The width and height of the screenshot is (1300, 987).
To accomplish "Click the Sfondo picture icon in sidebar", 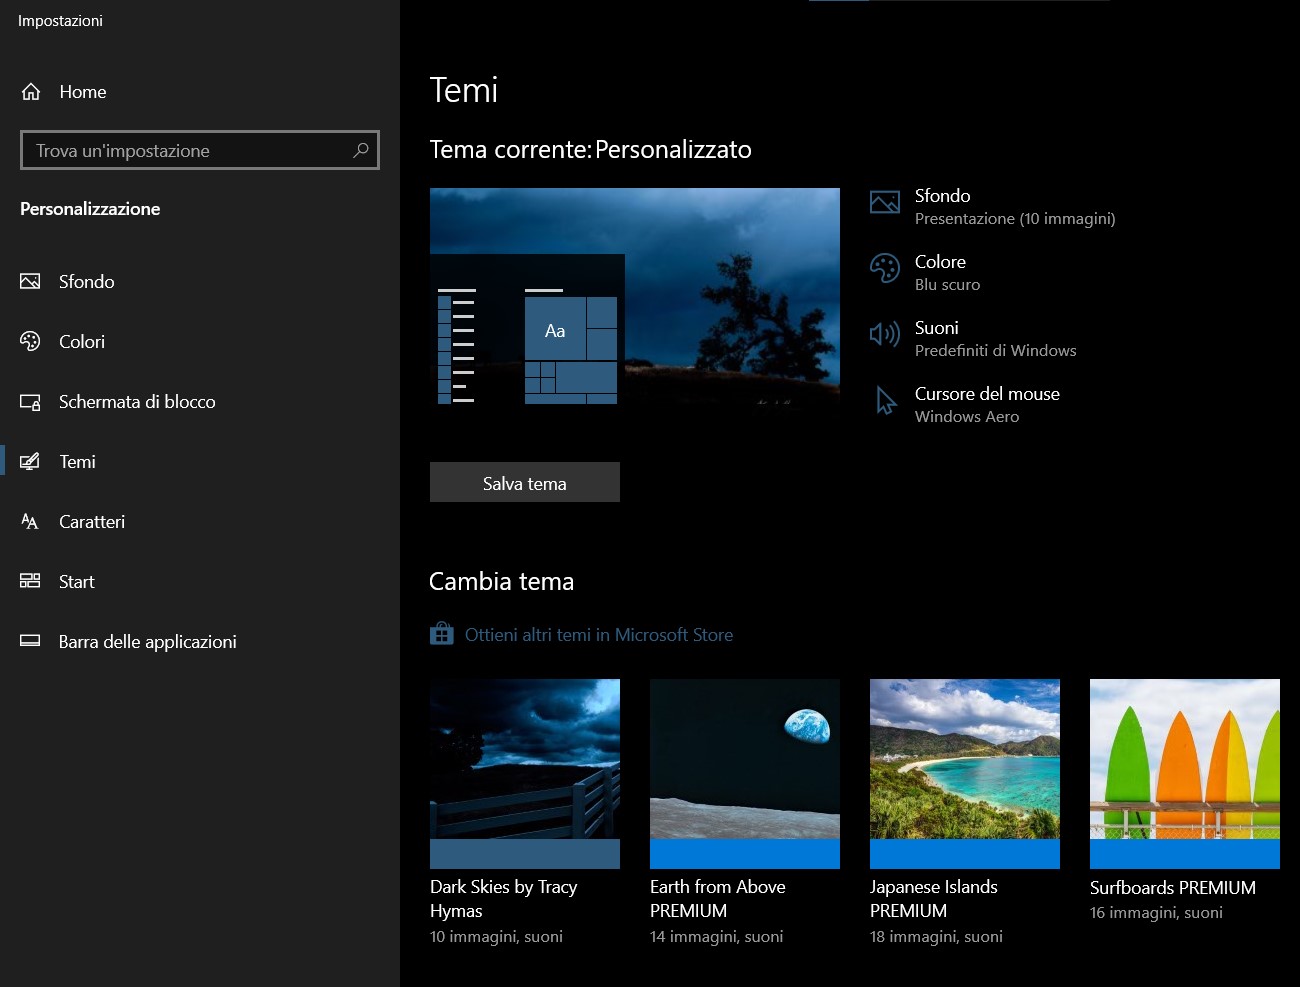I will click(x=30, y=282).
